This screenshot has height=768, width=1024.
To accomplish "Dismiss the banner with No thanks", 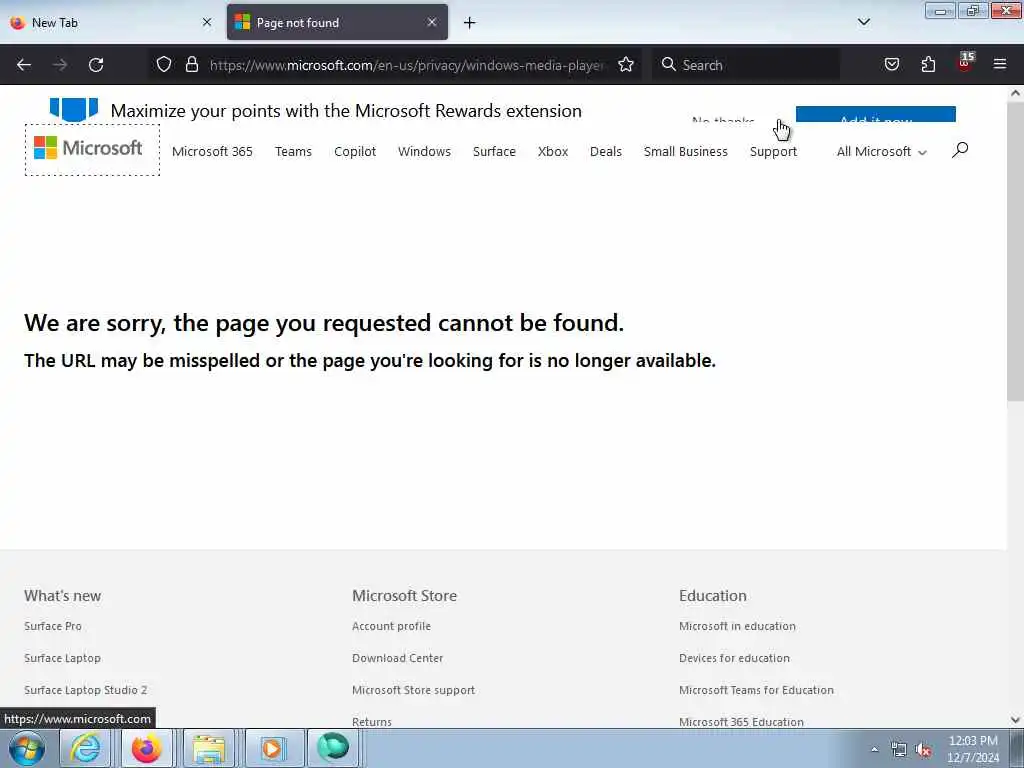I will coord(723,120).
